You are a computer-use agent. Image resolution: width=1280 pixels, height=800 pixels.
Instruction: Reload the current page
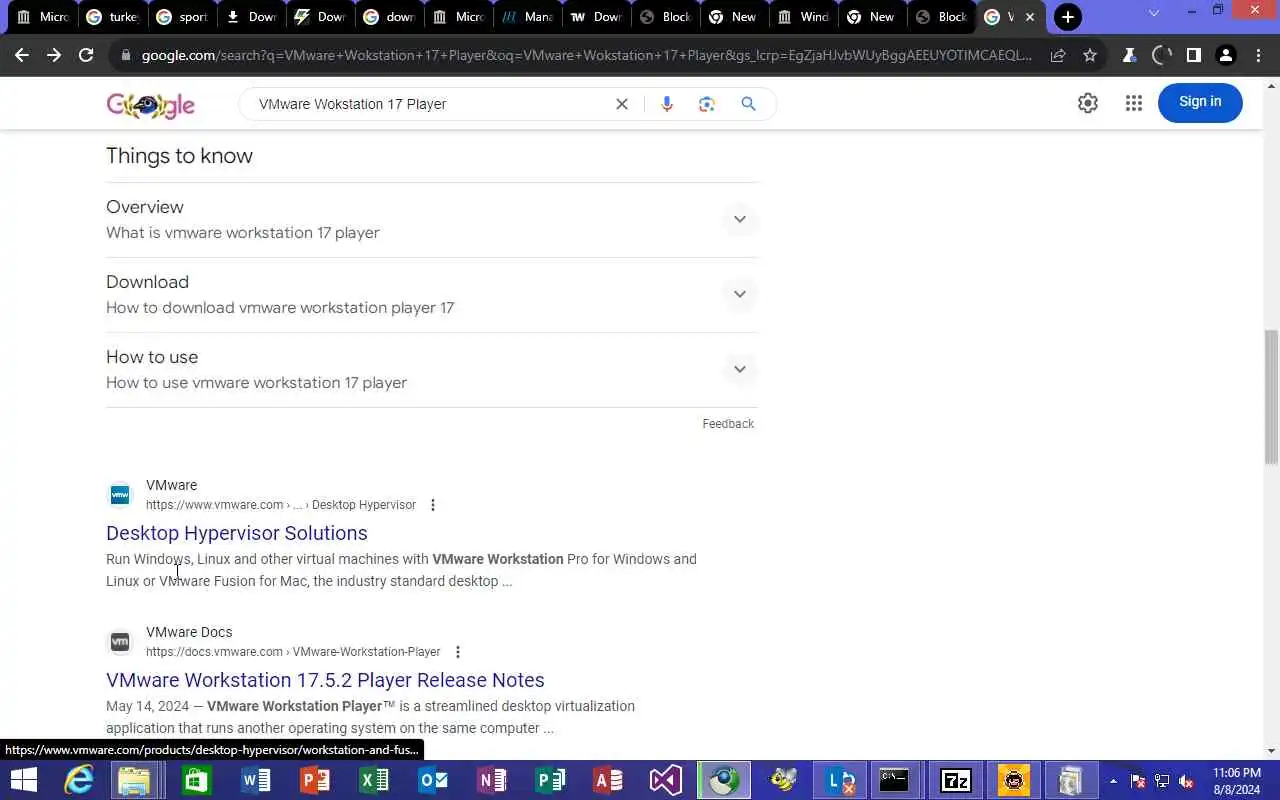(x=86, y=55)
